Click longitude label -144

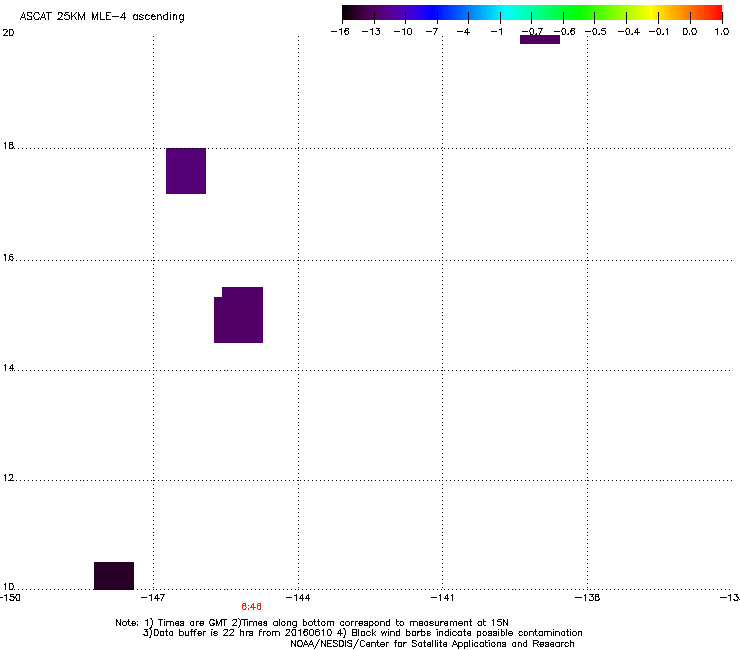298,598
